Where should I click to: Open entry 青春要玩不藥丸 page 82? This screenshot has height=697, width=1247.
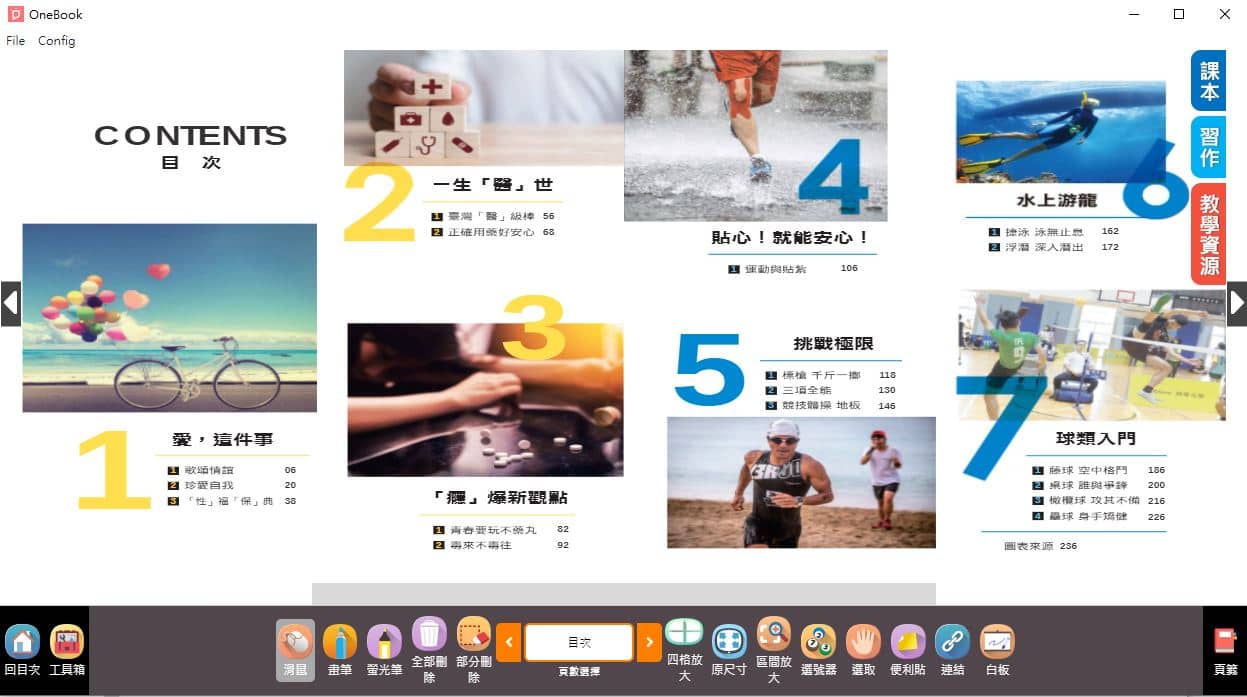pyautogui.click(x=501, y=530)
